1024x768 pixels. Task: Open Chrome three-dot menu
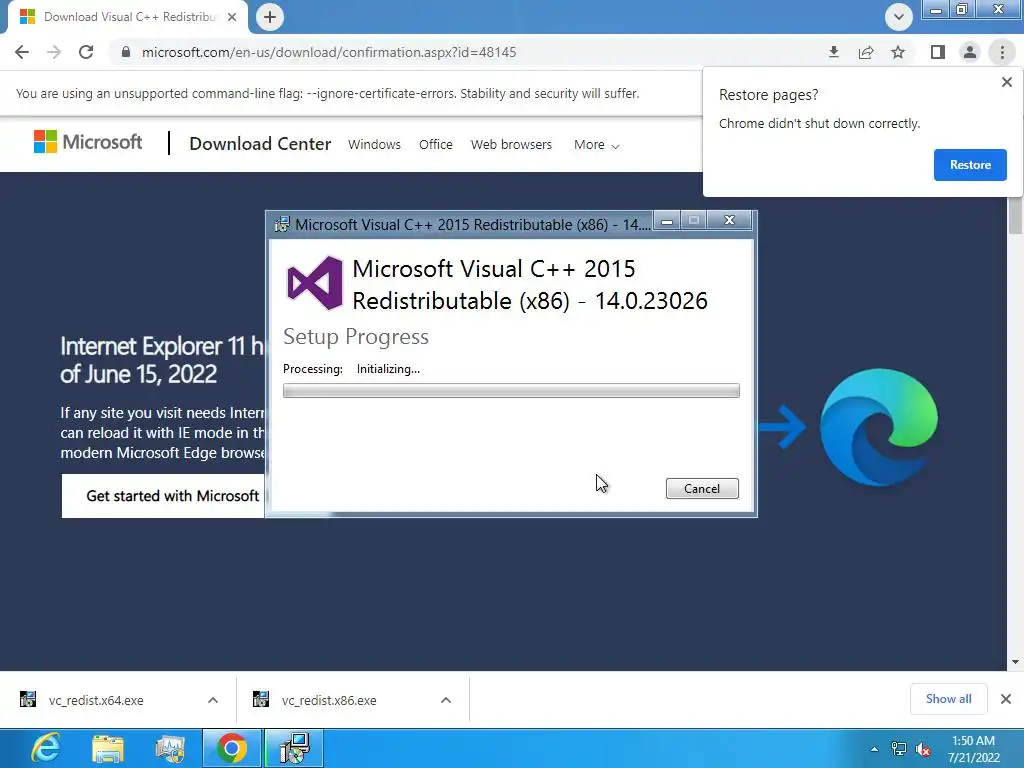[x=1002, y=52]
